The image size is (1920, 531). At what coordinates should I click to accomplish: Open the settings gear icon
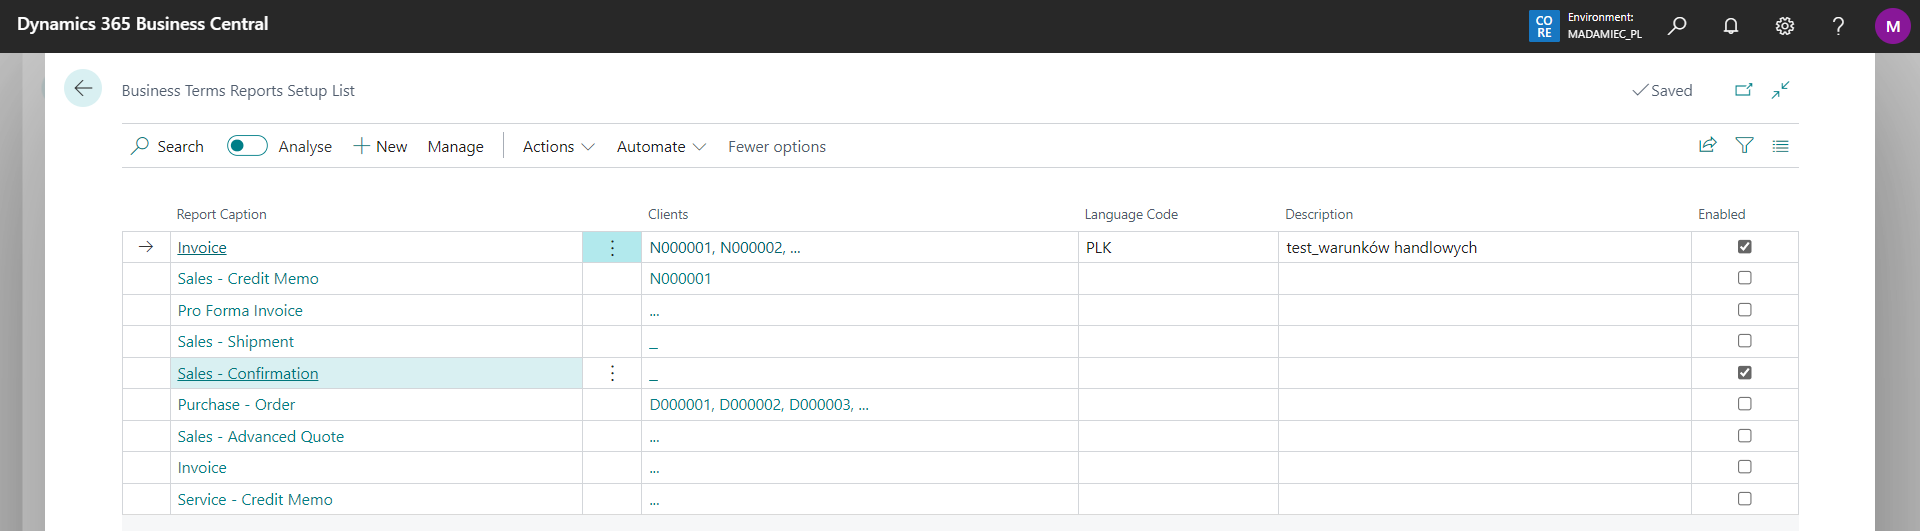click(x=1784, y=26)
